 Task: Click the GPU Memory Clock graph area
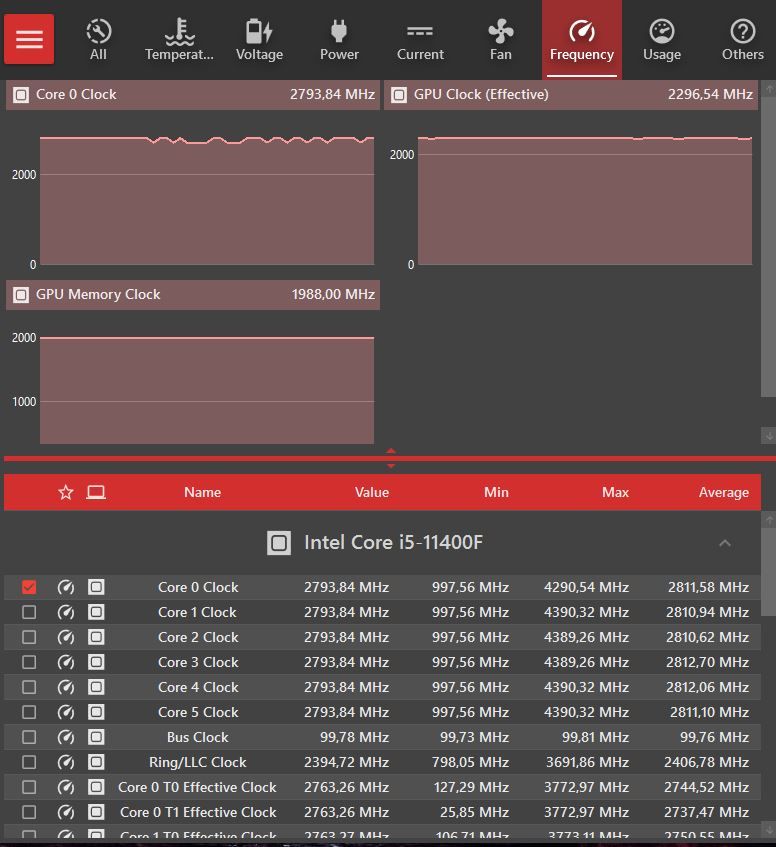[207, 390]
